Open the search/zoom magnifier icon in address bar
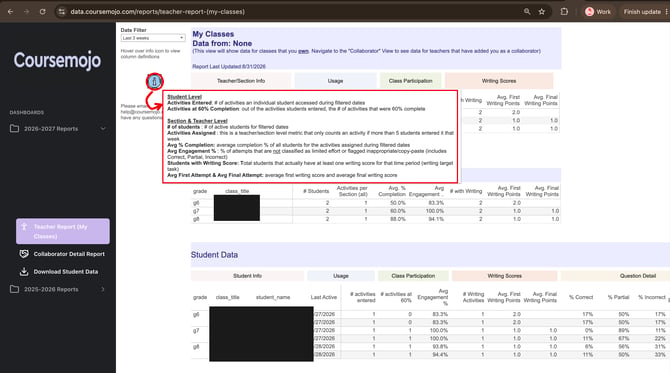 pyautogui.click(x=527, y=12)
